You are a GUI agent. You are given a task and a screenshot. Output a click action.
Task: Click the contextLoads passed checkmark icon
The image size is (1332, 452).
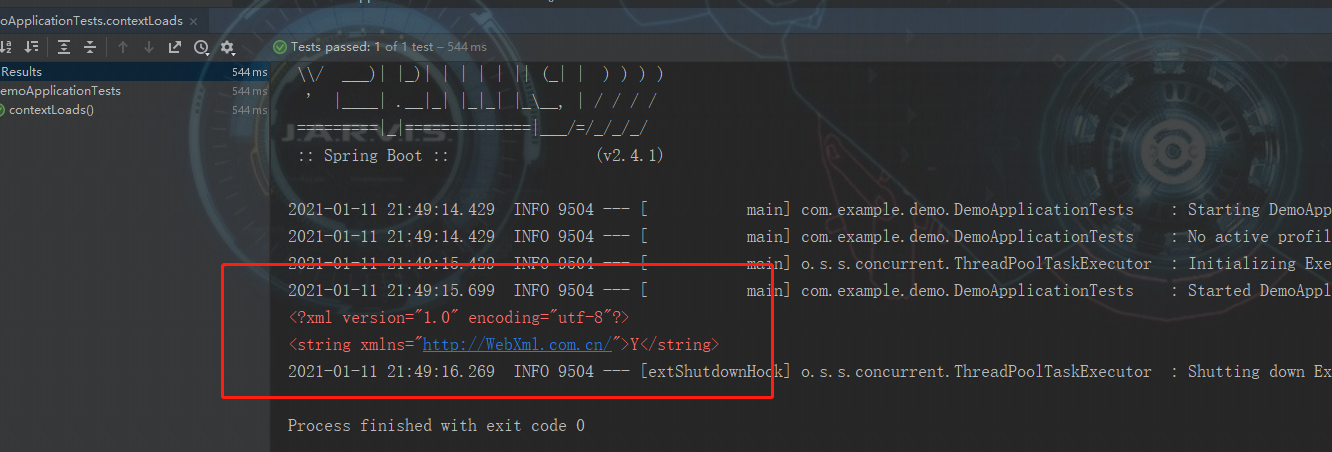(x=3, y=110)
